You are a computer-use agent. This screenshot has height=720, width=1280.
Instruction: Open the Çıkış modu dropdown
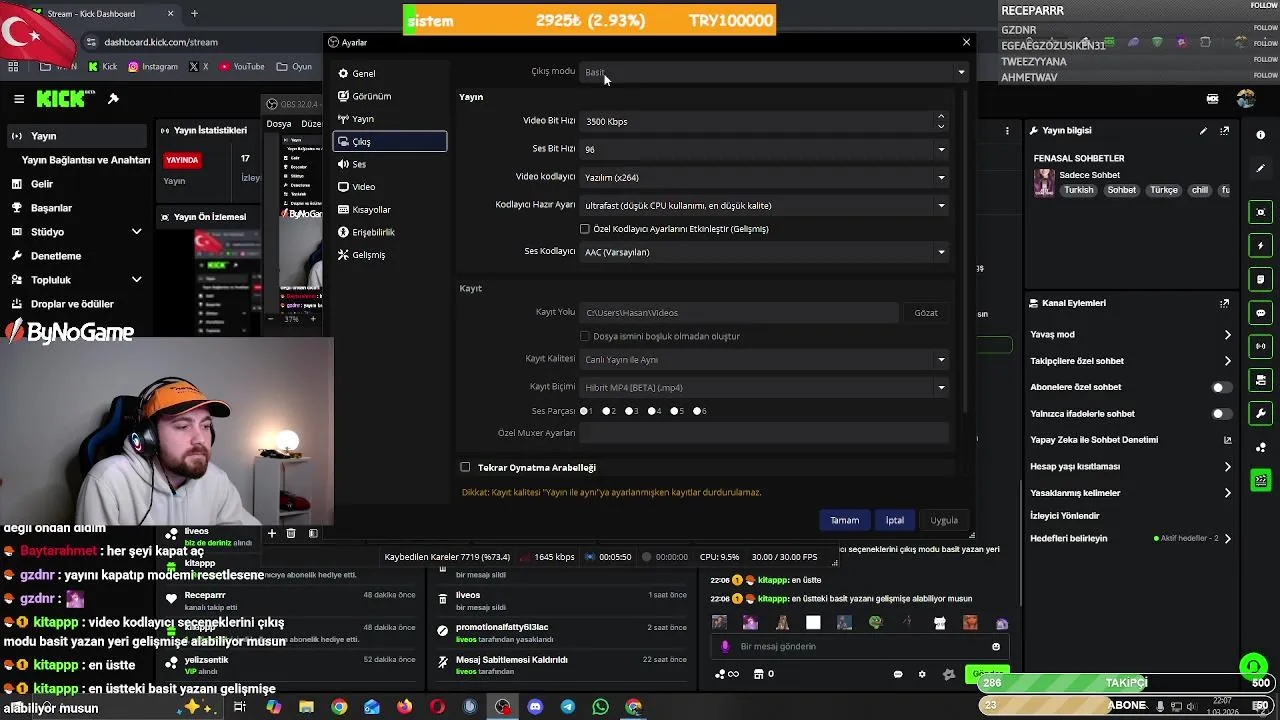[x=774, y=72]
